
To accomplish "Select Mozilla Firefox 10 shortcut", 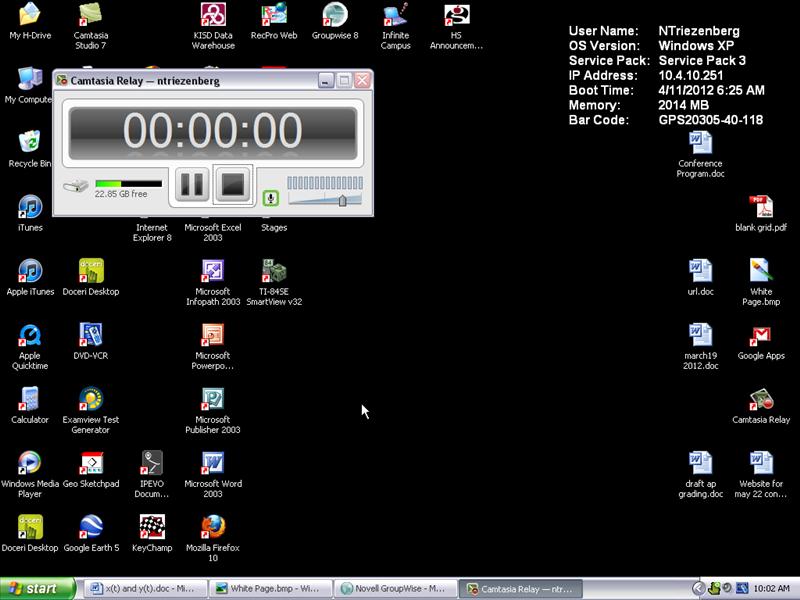I will [x=213, y=538].
